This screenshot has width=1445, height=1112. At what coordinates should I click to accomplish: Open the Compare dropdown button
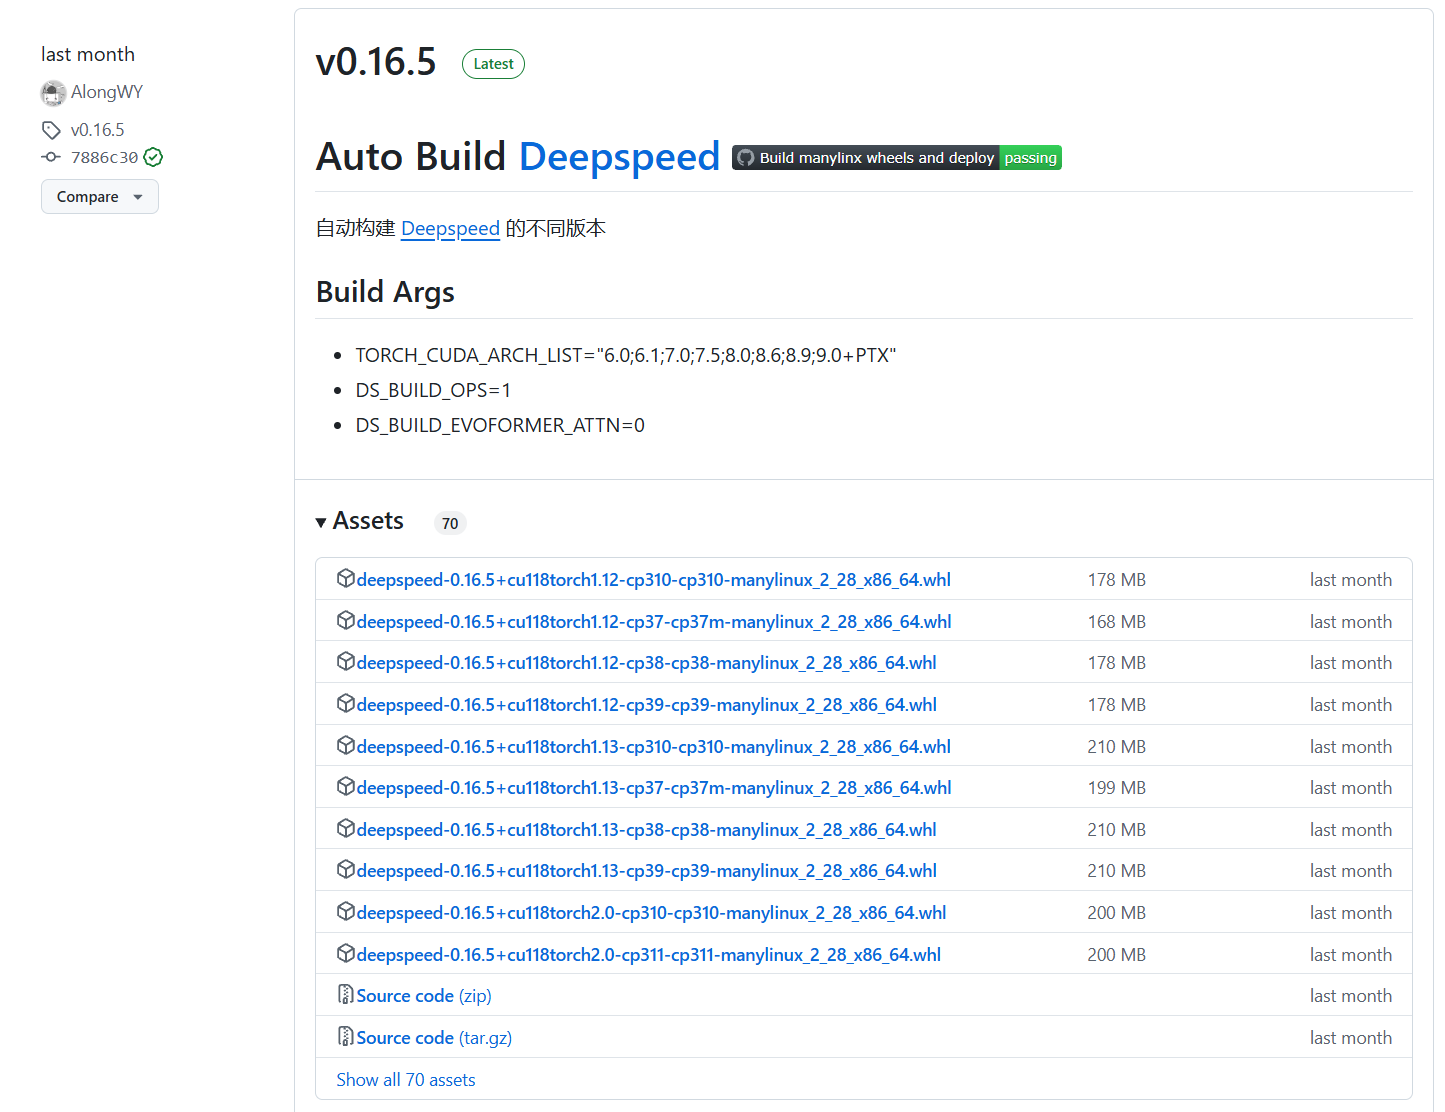[100, 197]
